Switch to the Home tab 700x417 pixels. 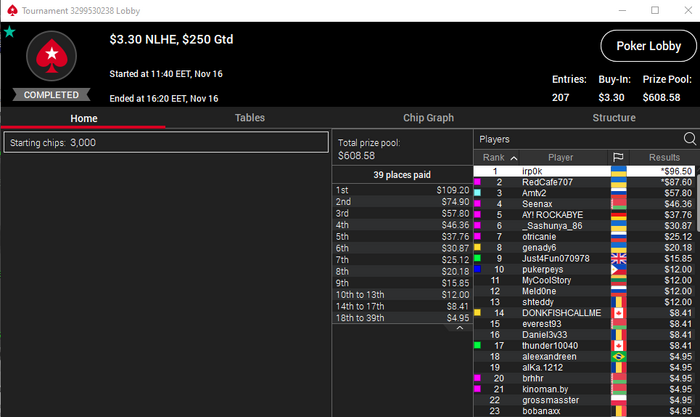pyautogui.click(x=83, y=118)
